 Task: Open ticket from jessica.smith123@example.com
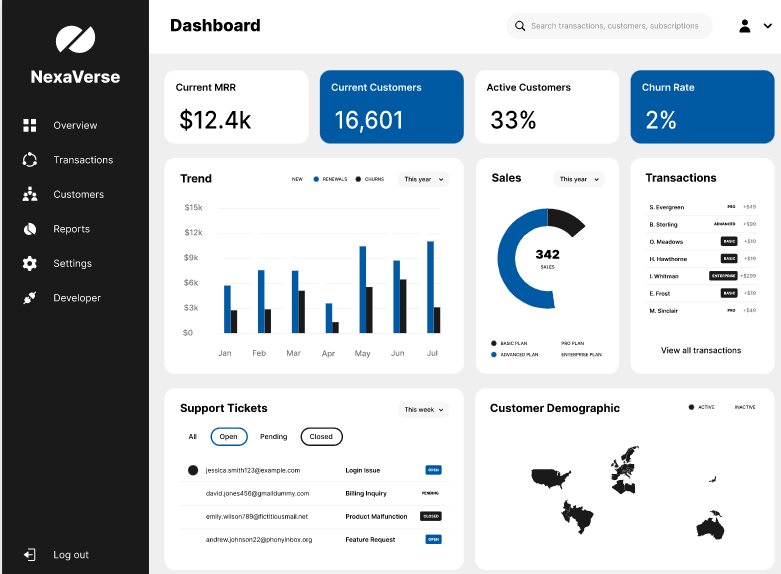(x=252, y=470)
